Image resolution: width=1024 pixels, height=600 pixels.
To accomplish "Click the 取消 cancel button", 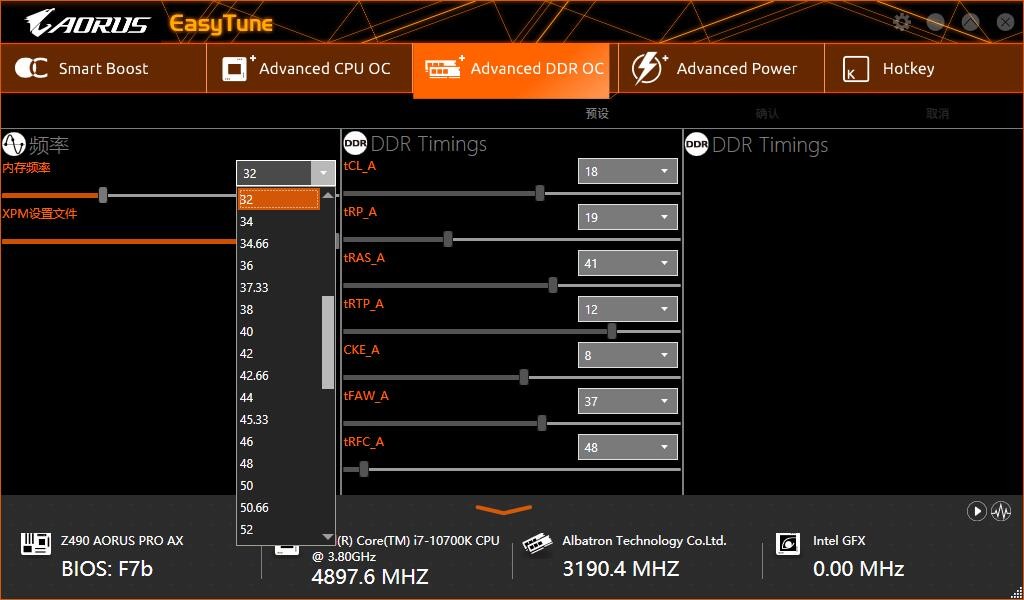I will pyautogui.click(x=937, y=114).
